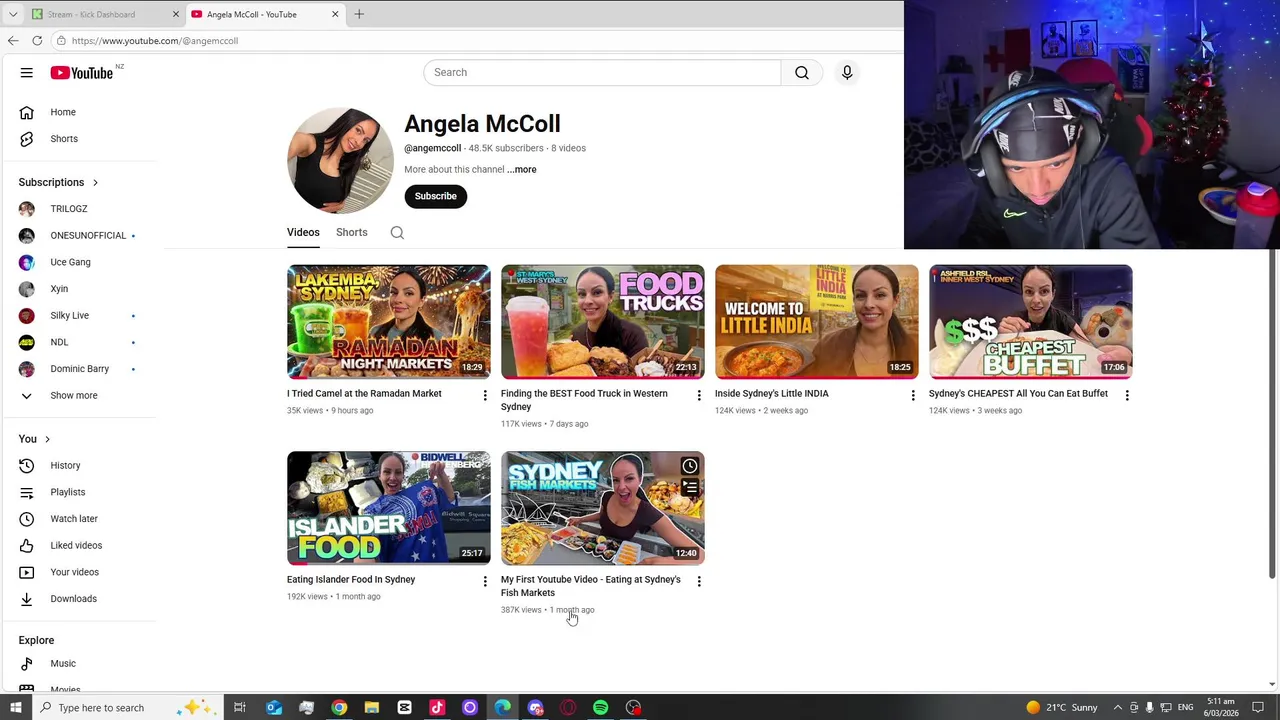Open options for Little INDIA video
The height and width of the screenshot is (720, 1280).
pos(913,396)
